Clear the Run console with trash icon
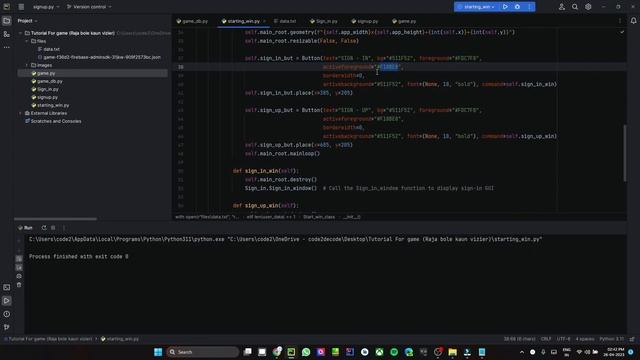 click(19, 285)
